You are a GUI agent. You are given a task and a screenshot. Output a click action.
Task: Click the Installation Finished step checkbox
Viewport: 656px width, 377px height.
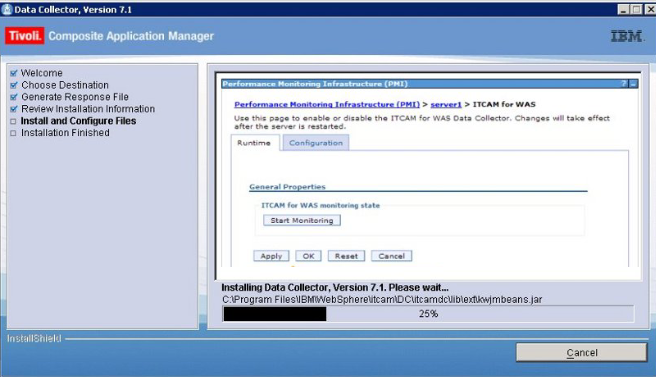[13, 133]
